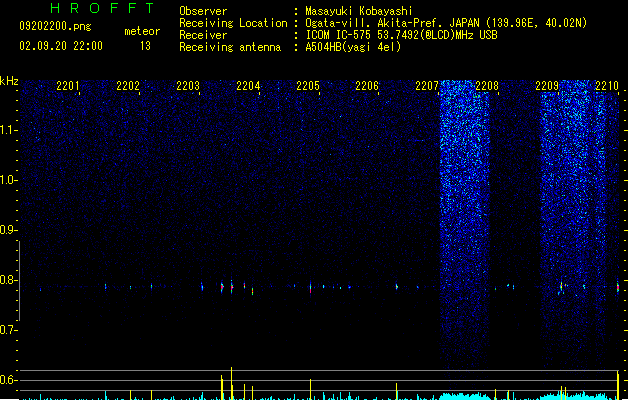Click the 2202 time marker
629x400 pixels.
128,86
